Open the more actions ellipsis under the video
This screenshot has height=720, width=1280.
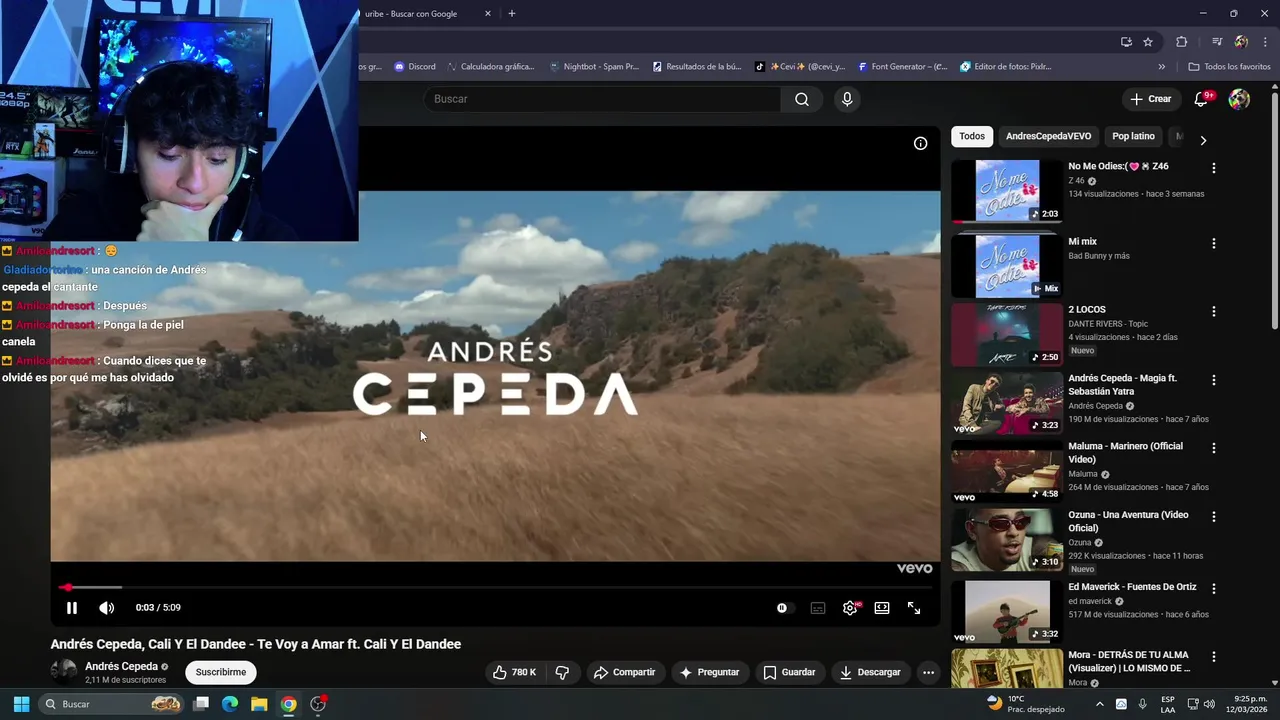click(x=928, y=672)
